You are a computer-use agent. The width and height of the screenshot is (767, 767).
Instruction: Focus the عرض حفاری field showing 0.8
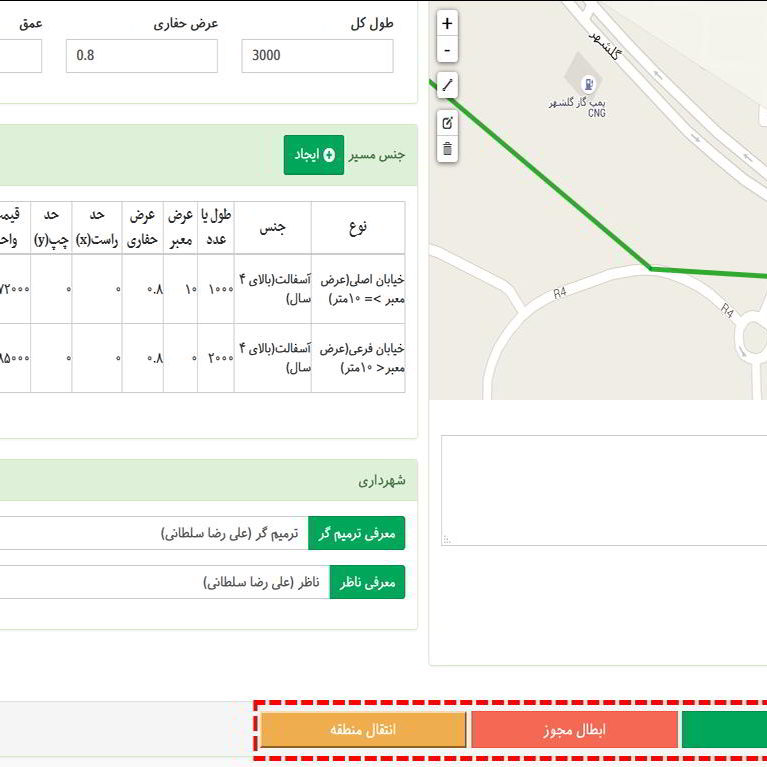[141, 56]
